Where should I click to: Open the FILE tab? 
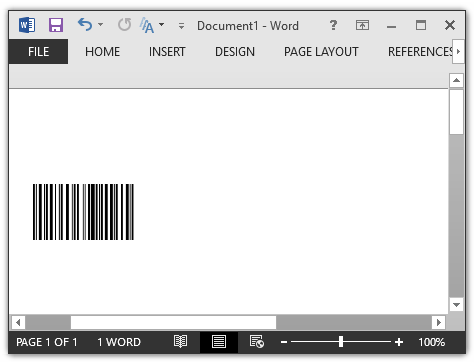pos(38,52)
